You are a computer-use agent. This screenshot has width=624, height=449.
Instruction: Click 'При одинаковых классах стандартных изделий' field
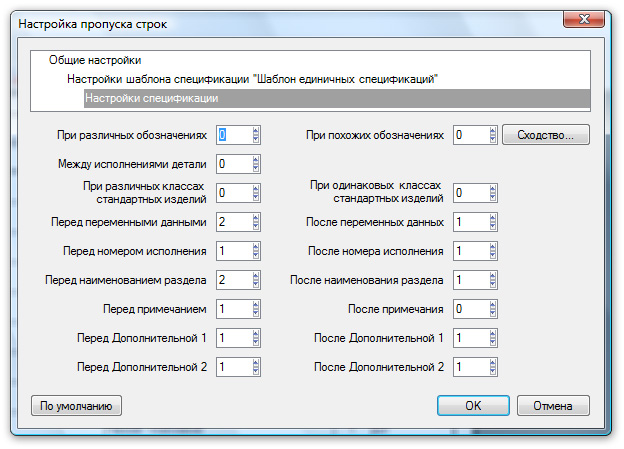click(469, 192)
